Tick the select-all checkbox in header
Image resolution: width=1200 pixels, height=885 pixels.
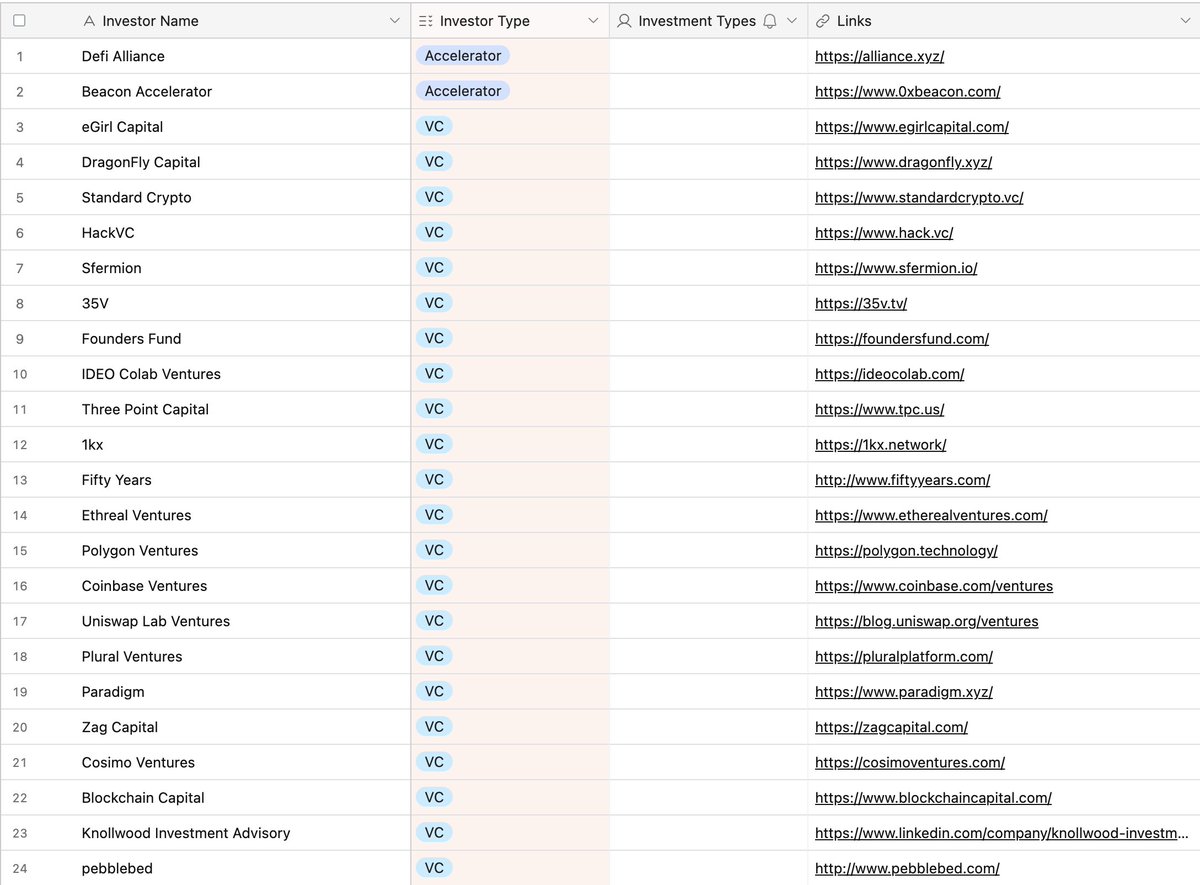pyautogui.click(x=19, y=20)
